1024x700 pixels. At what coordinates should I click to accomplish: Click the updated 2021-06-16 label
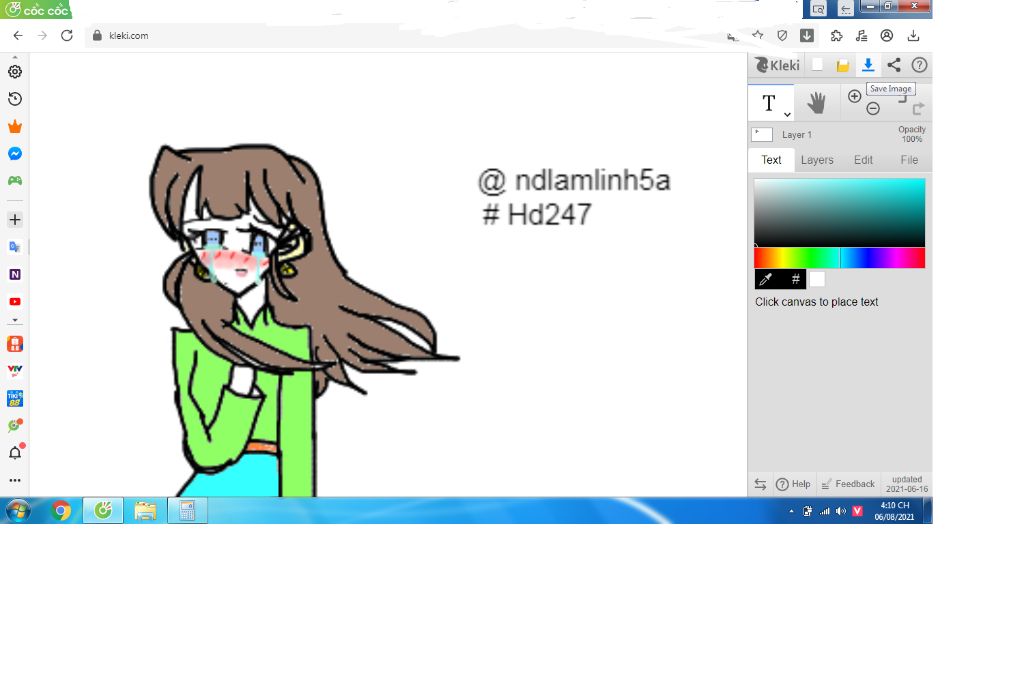click(x=906, y=484)
